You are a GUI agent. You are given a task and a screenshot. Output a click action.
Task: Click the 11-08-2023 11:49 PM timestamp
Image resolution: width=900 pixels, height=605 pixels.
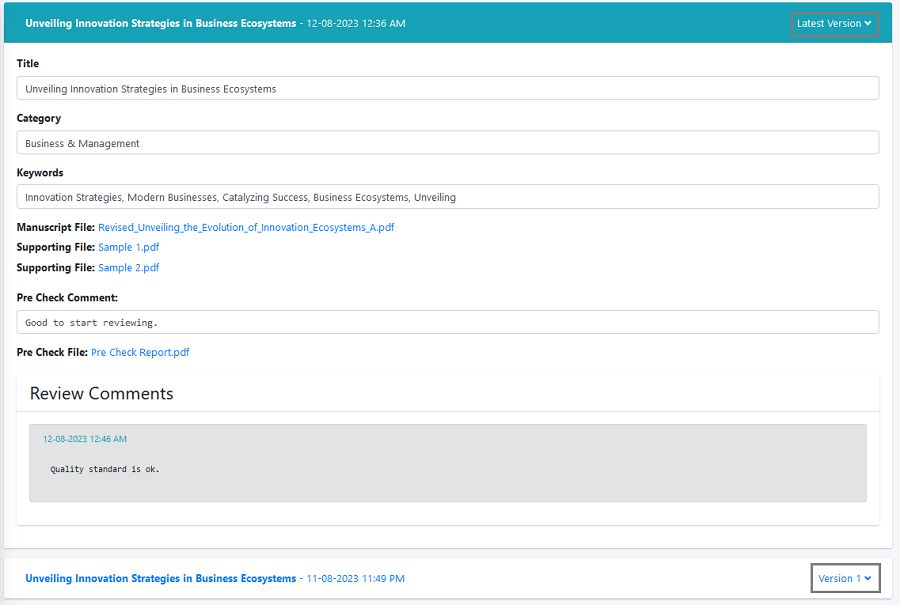(x=356, y=578)
